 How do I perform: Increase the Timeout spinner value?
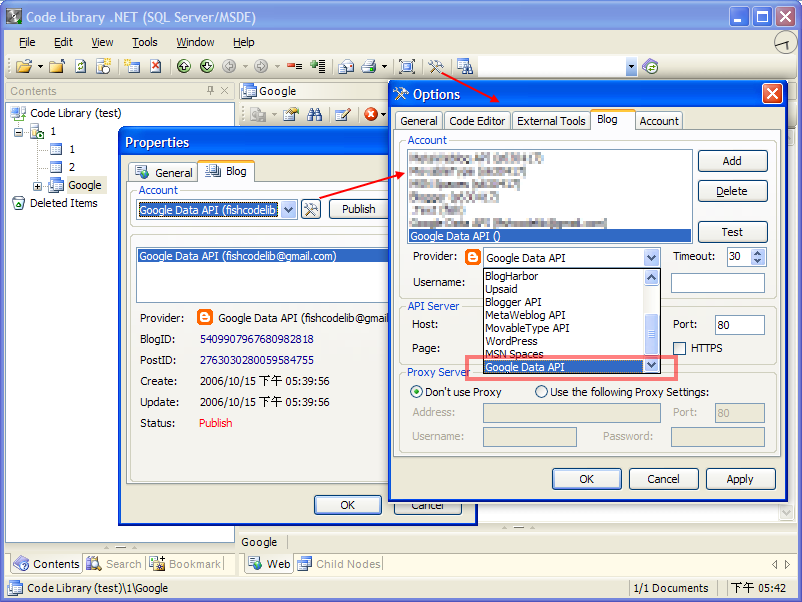pos(758,253)
